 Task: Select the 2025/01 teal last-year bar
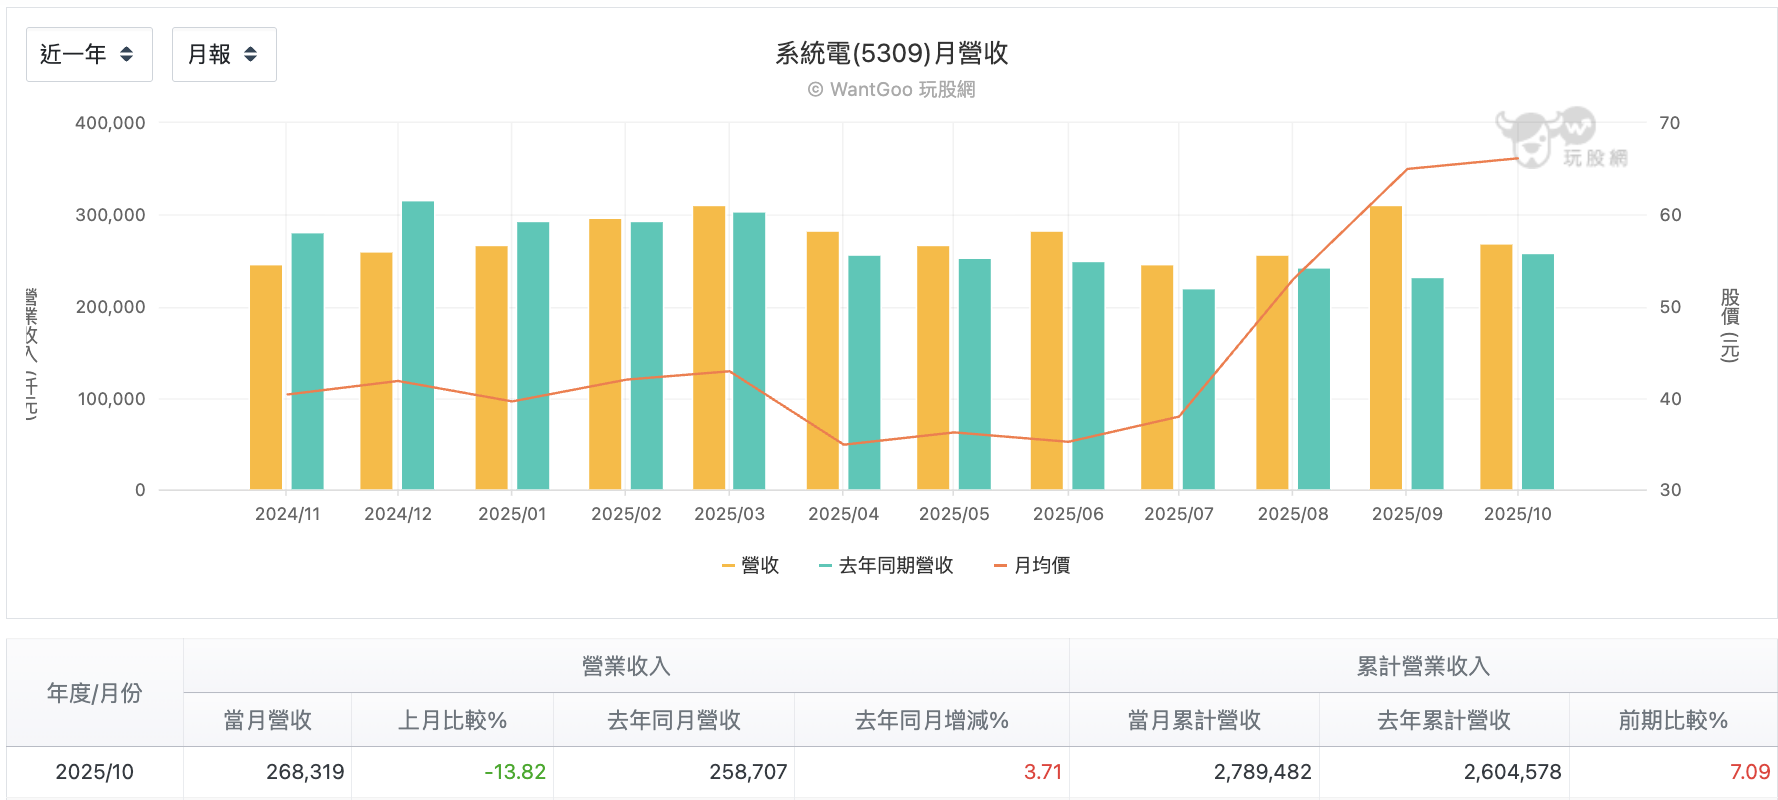click(533, 356)
